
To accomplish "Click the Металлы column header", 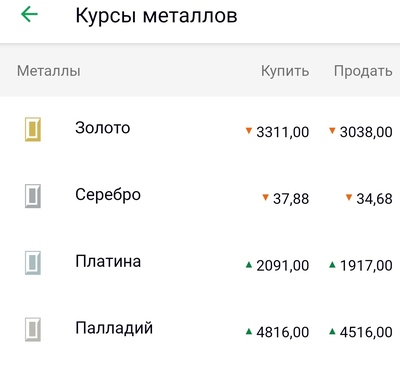I will 49,71.
